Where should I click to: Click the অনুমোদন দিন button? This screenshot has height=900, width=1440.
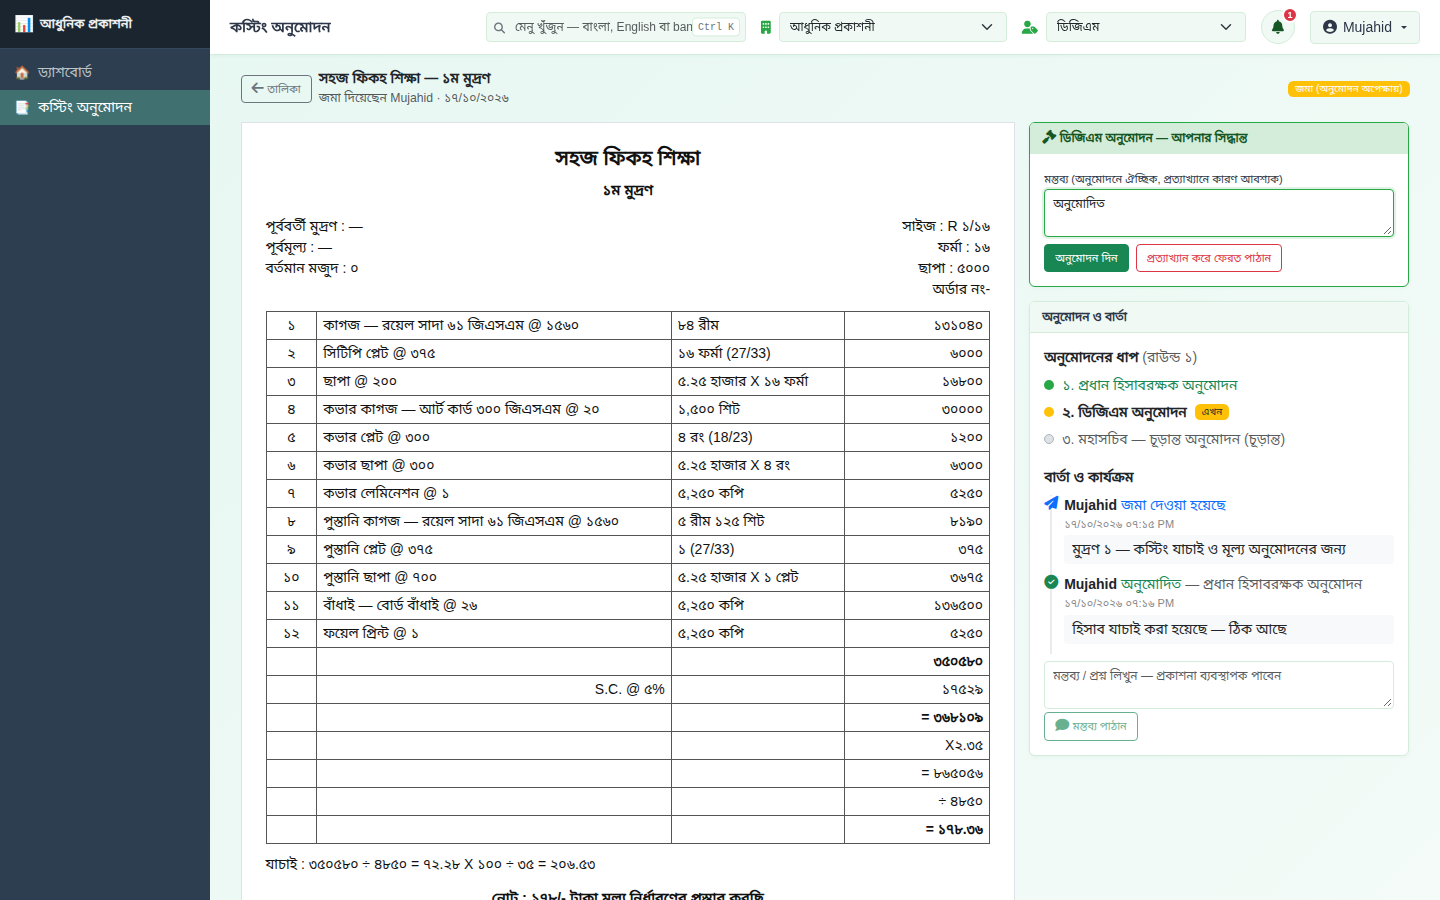(1086, 258)
